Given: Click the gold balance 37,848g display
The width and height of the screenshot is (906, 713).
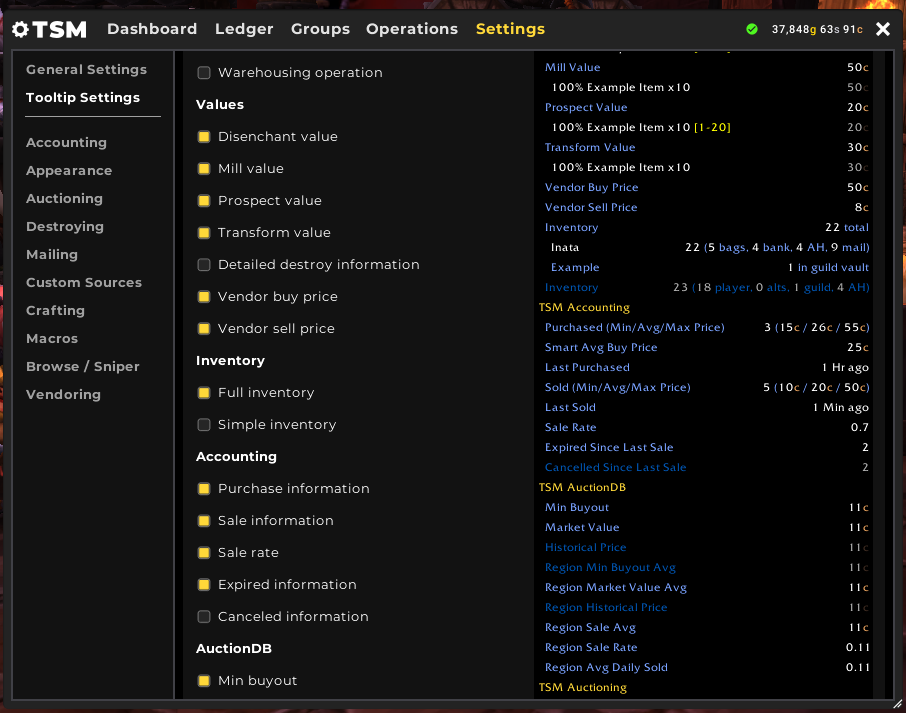Looking at the screenshot, I should click(x=817, y=29).
